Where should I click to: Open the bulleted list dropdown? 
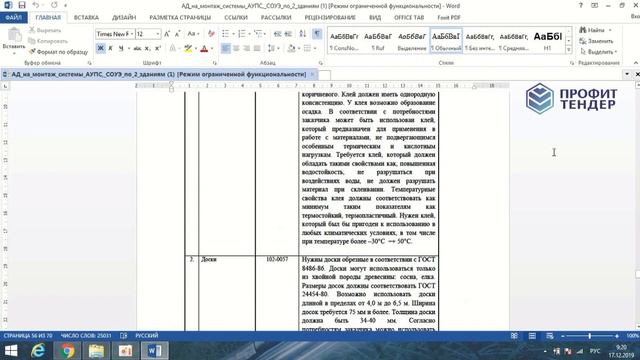233,34
